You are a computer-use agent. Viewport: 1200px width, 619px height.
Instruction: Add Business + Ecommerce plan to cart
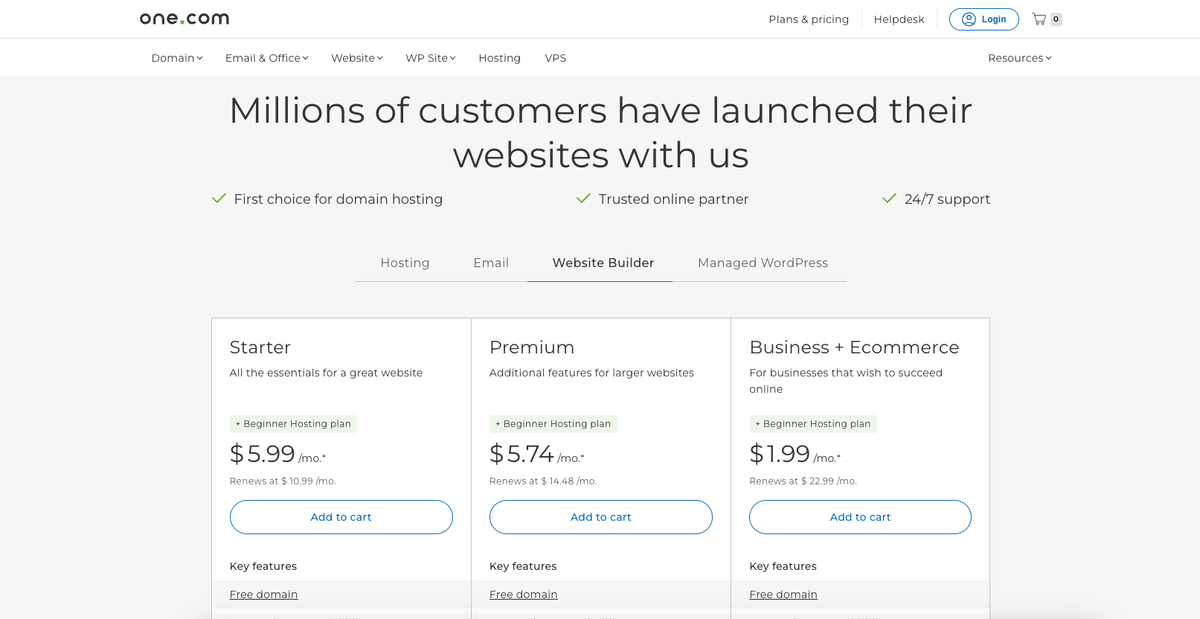click(860, 517)
